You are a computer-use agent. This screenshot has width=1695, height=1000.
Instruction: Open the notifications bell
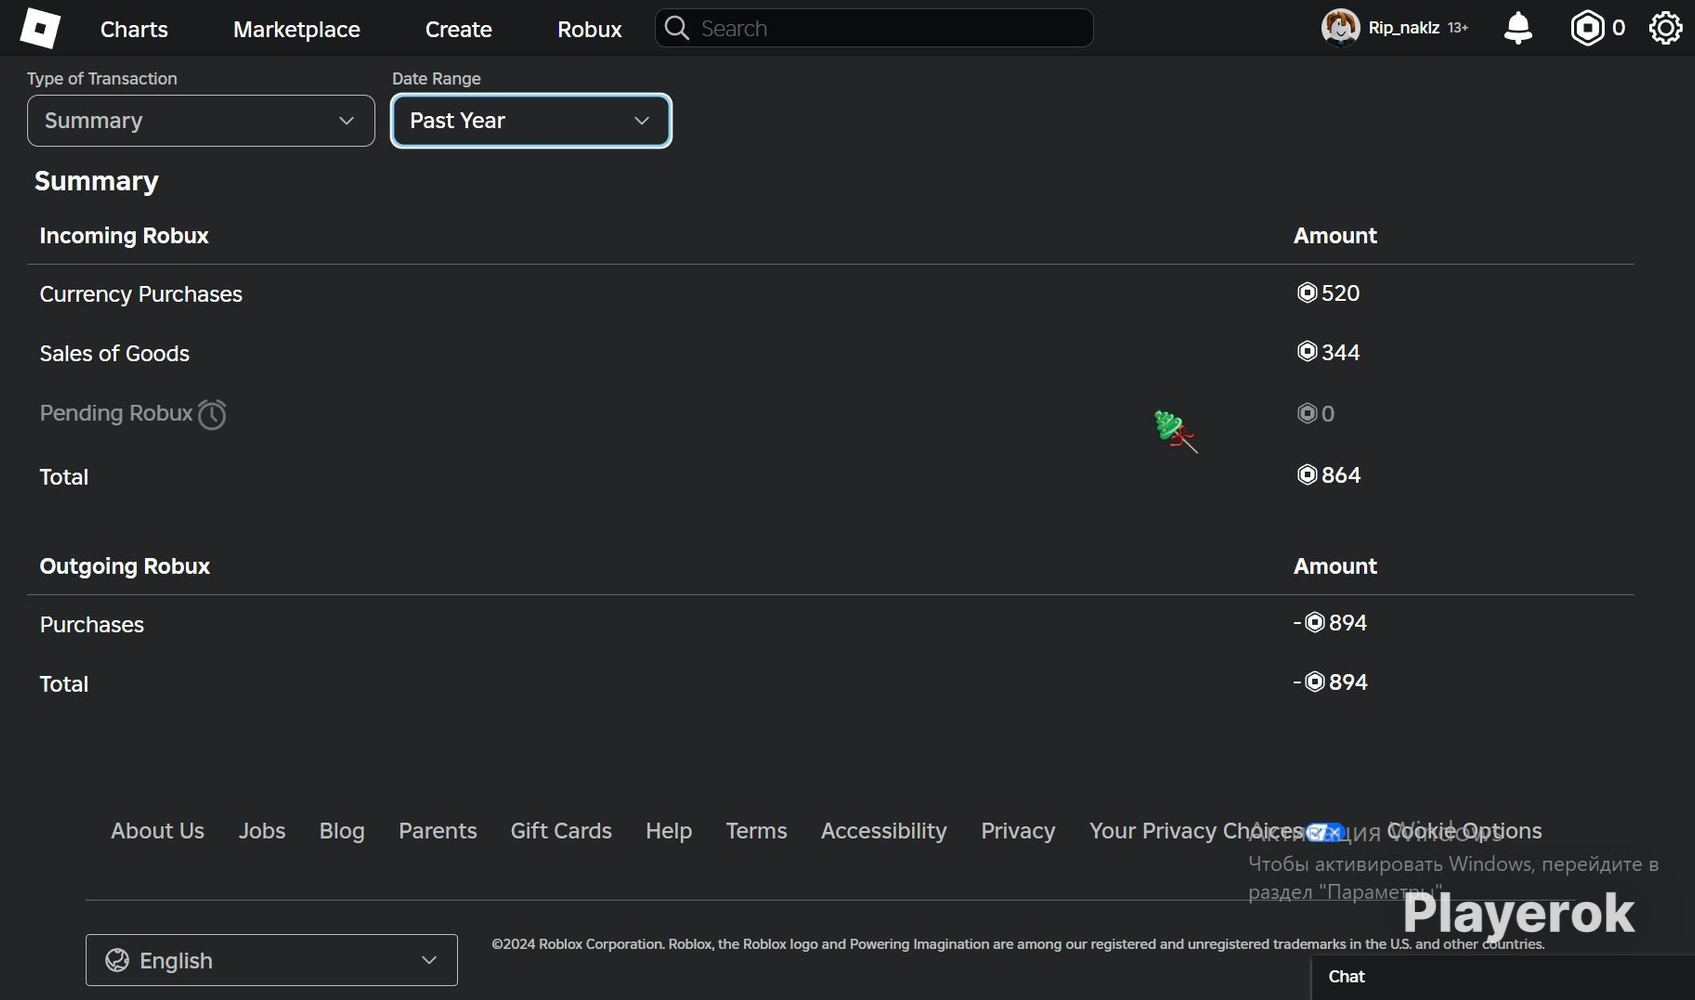point(1518,28)
